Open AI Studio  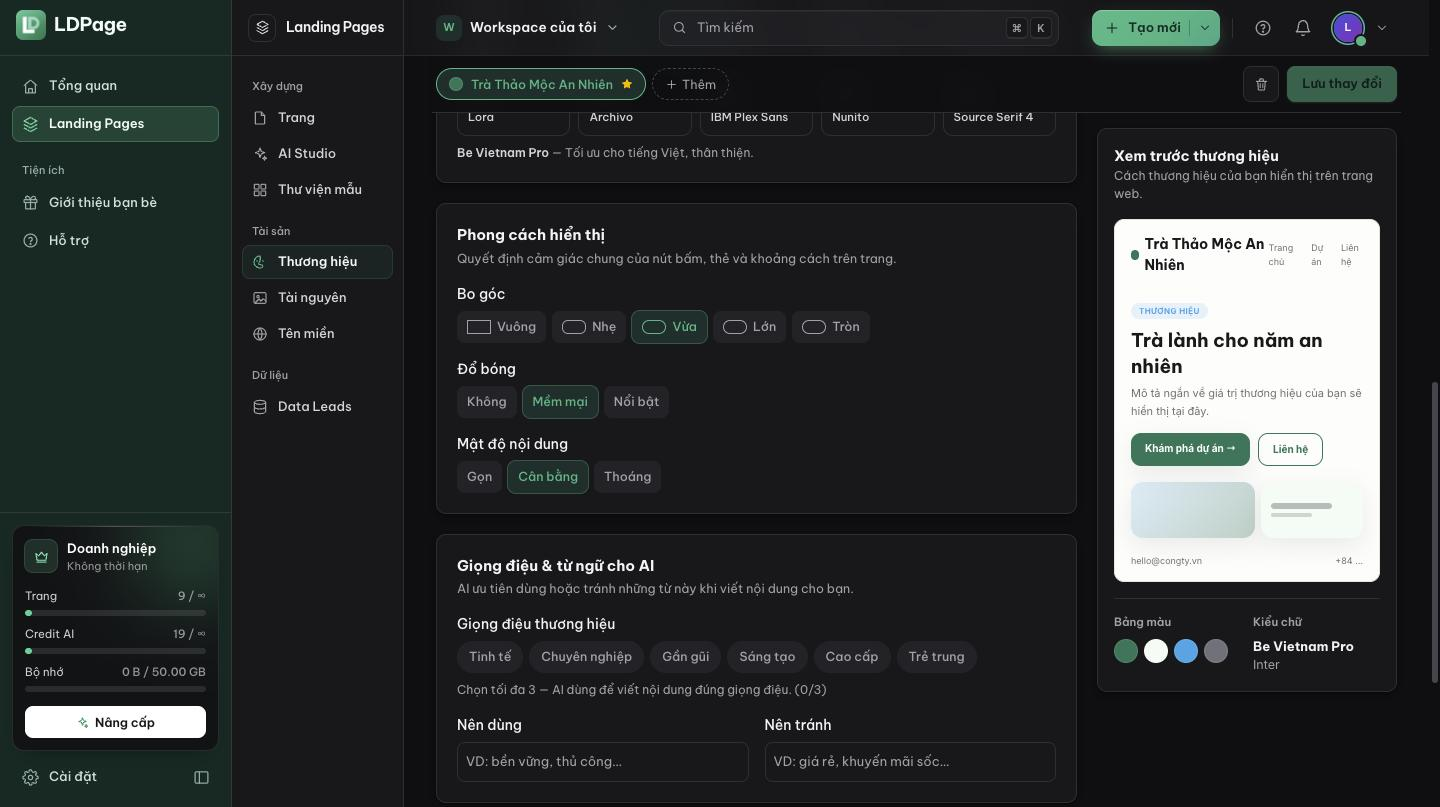click(x=317, y=154)
